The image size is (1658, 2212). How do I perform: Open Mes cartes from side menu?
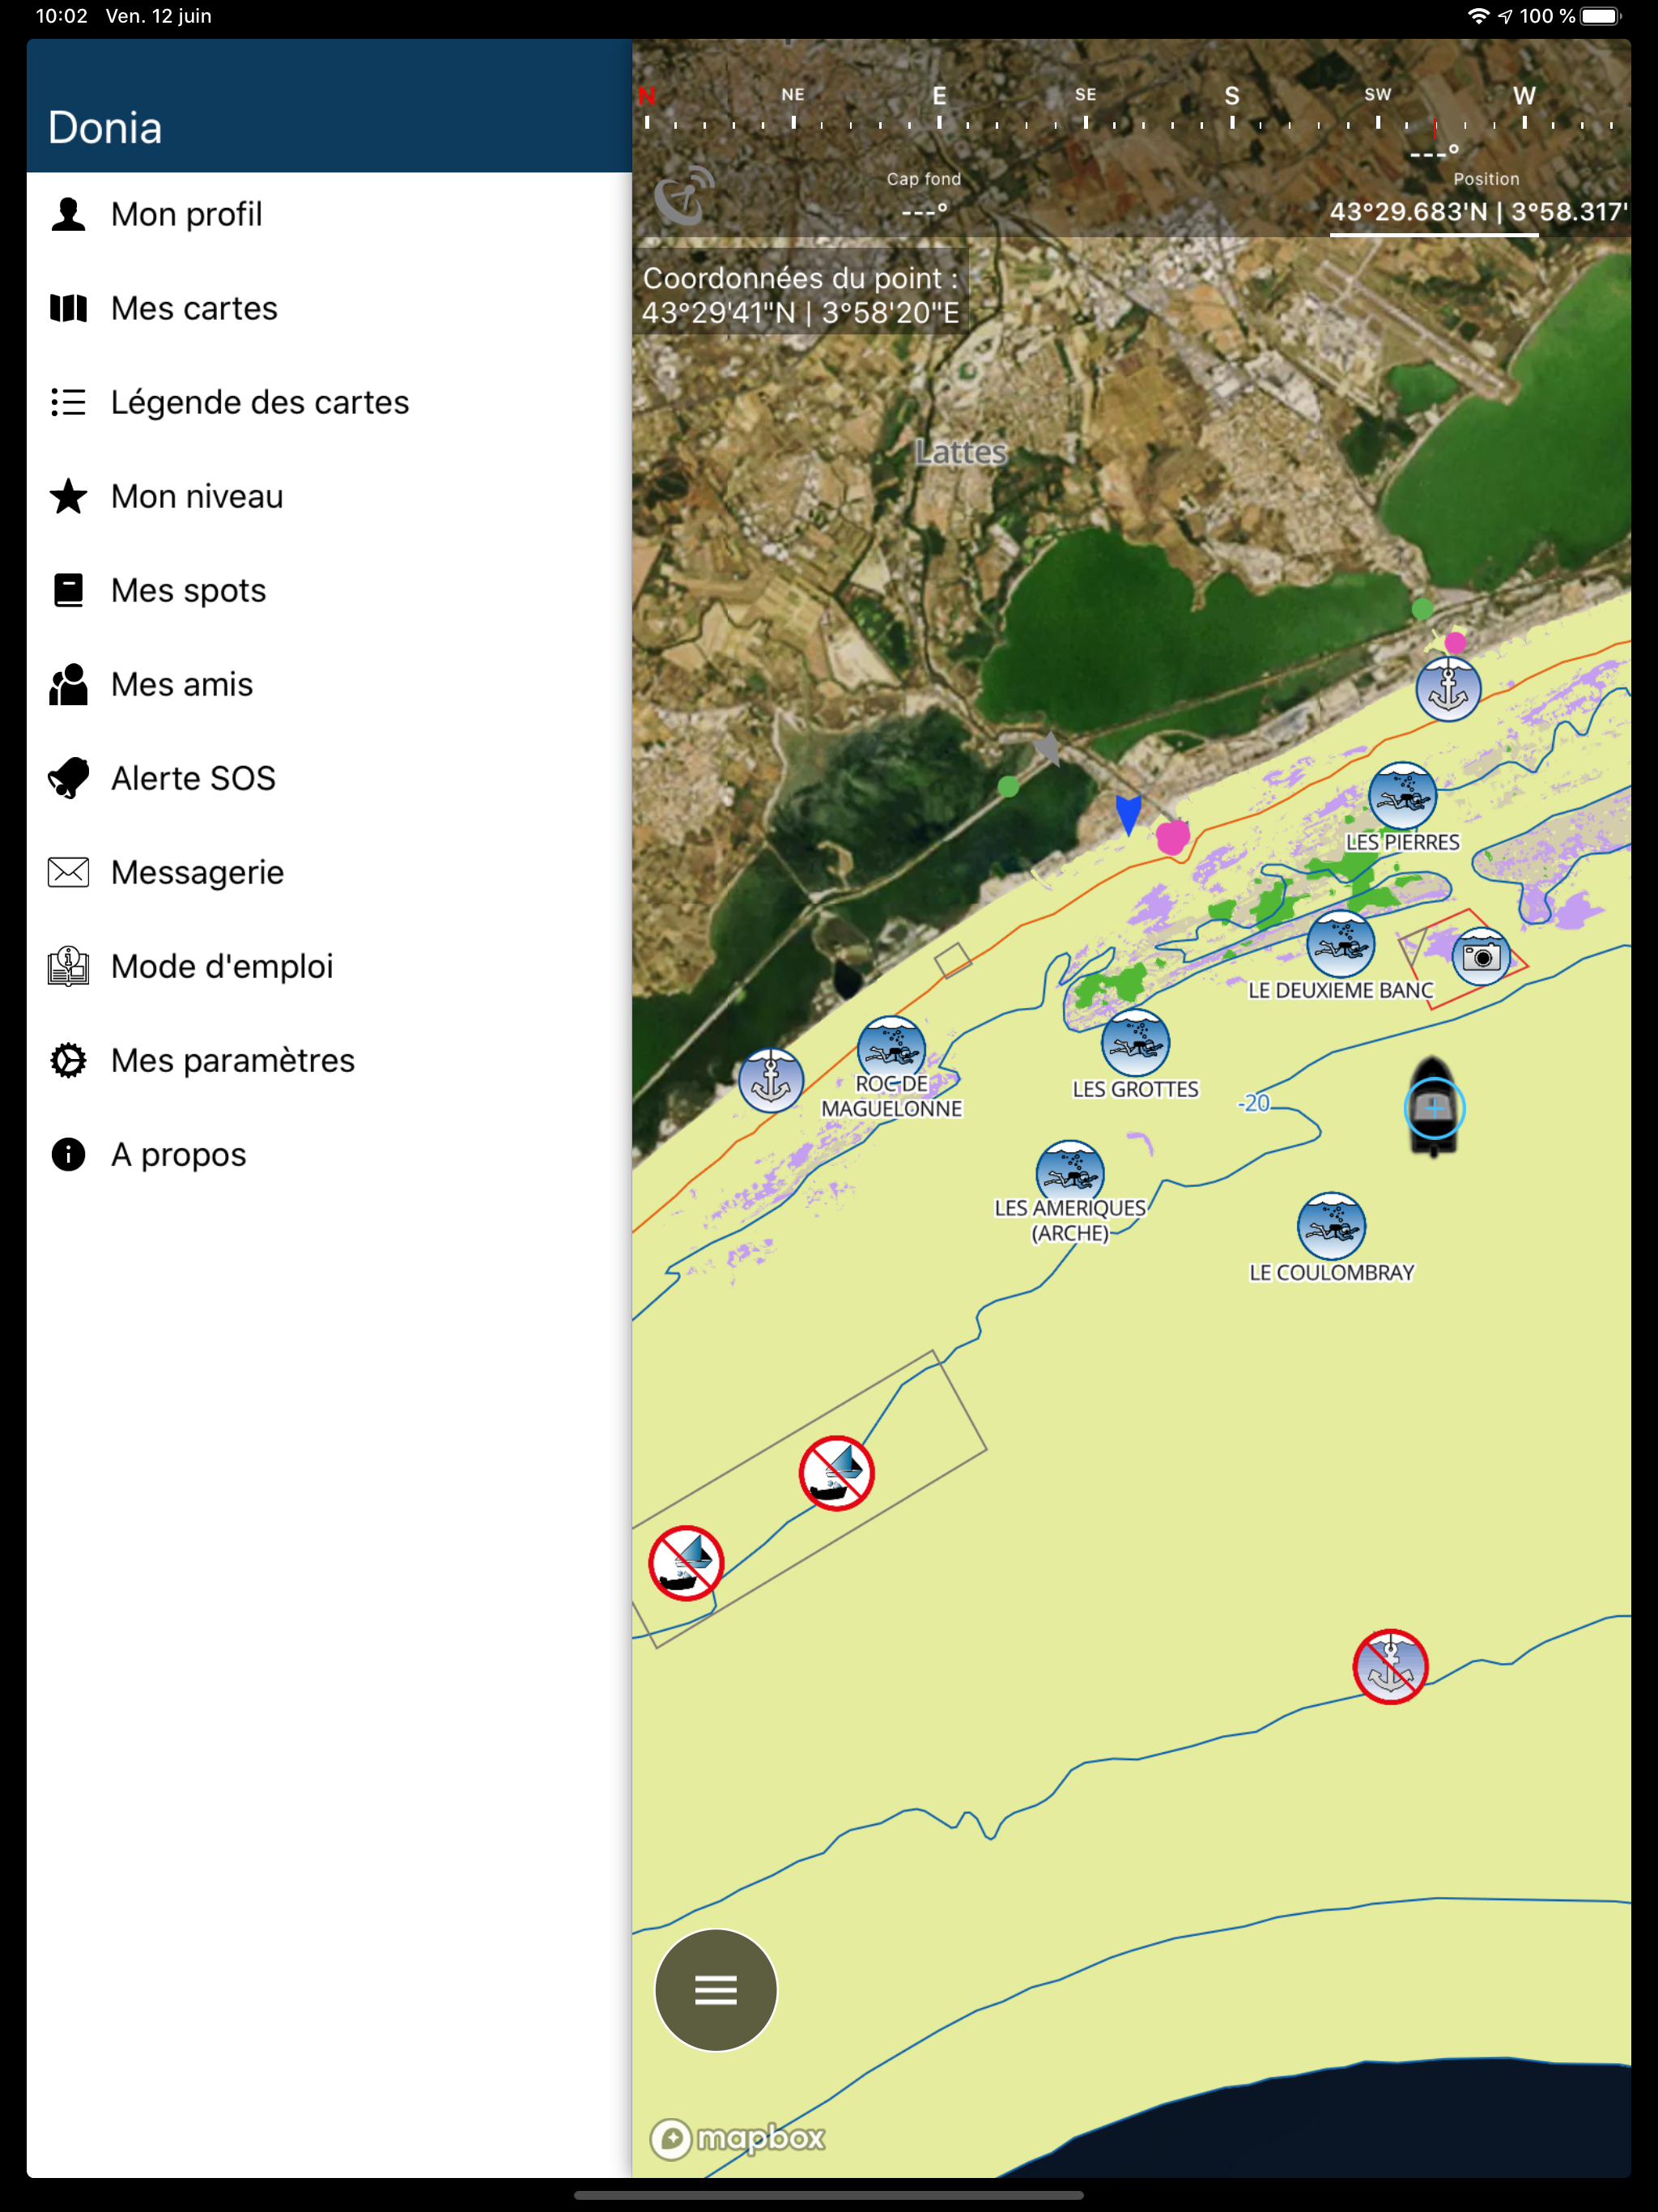194,308
